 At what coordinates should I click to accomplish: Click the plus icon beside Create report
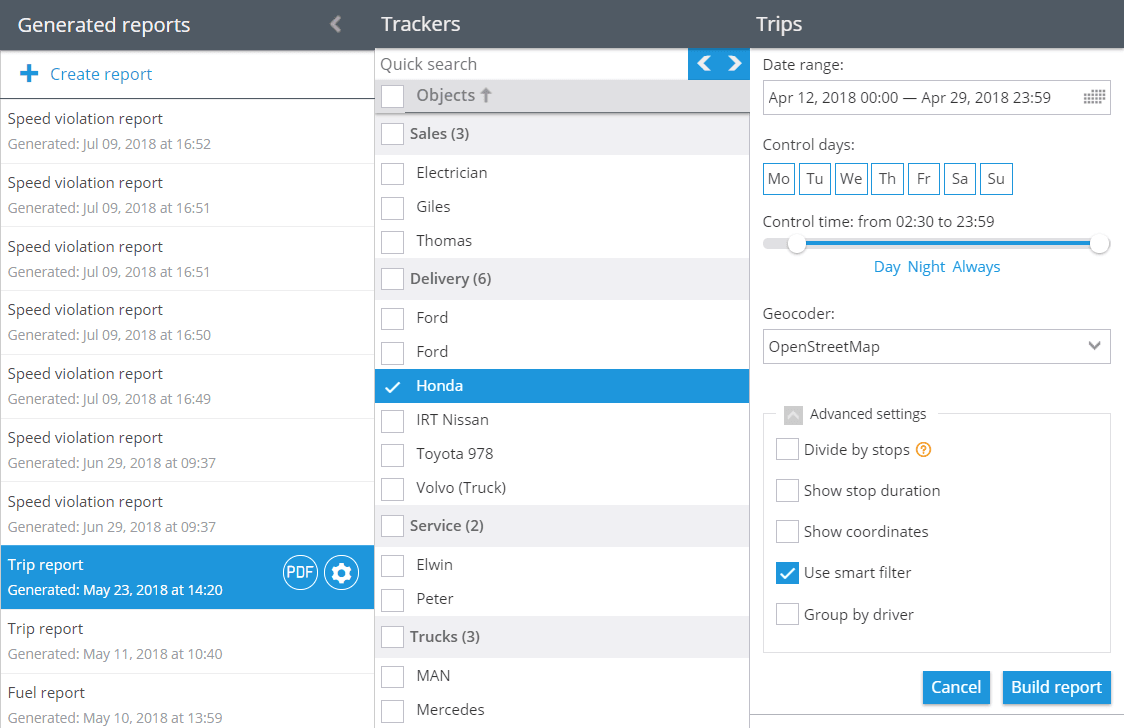(x=29, y=73)
